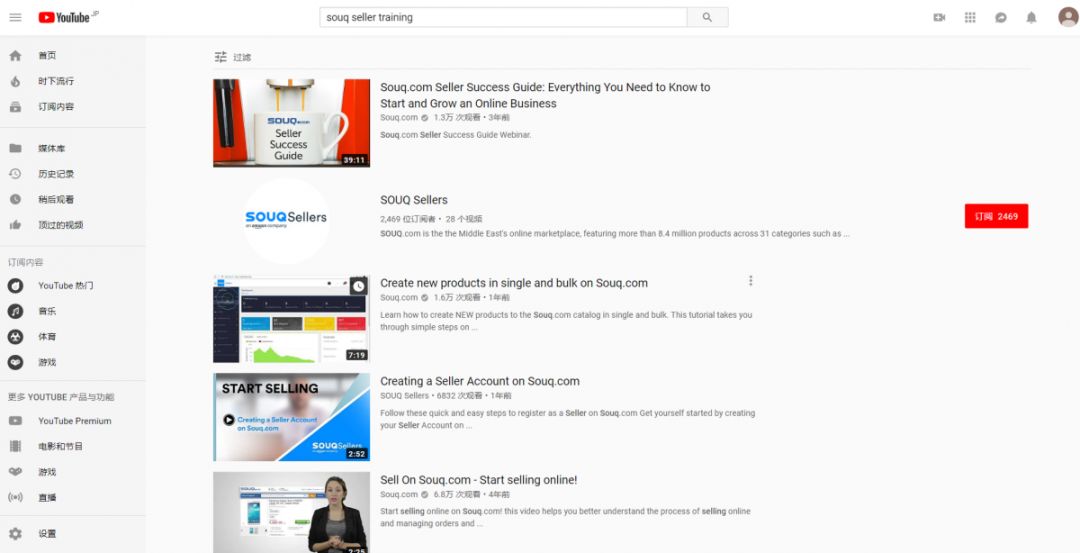
Task: Subscribe to SOUQ Sellers with 订阅 2469
Action: (x=996, y=216)
